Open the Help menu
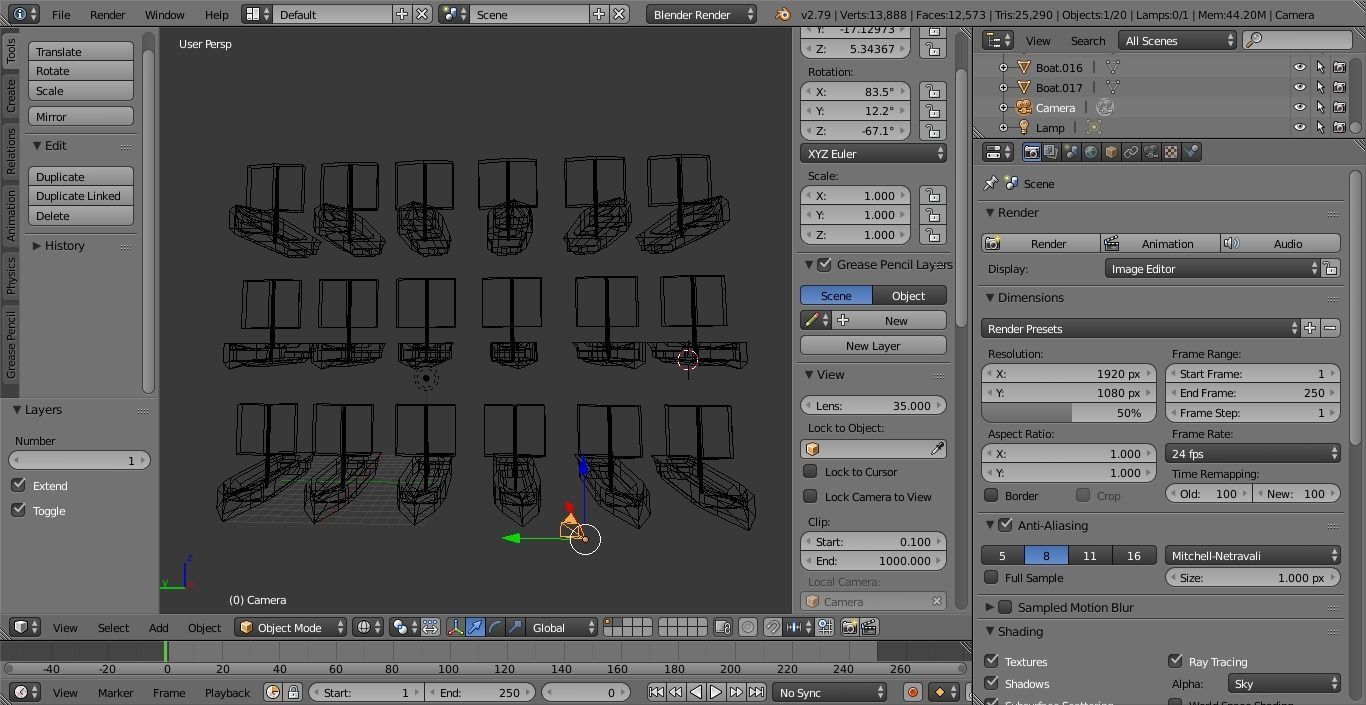 click(216, 15)
